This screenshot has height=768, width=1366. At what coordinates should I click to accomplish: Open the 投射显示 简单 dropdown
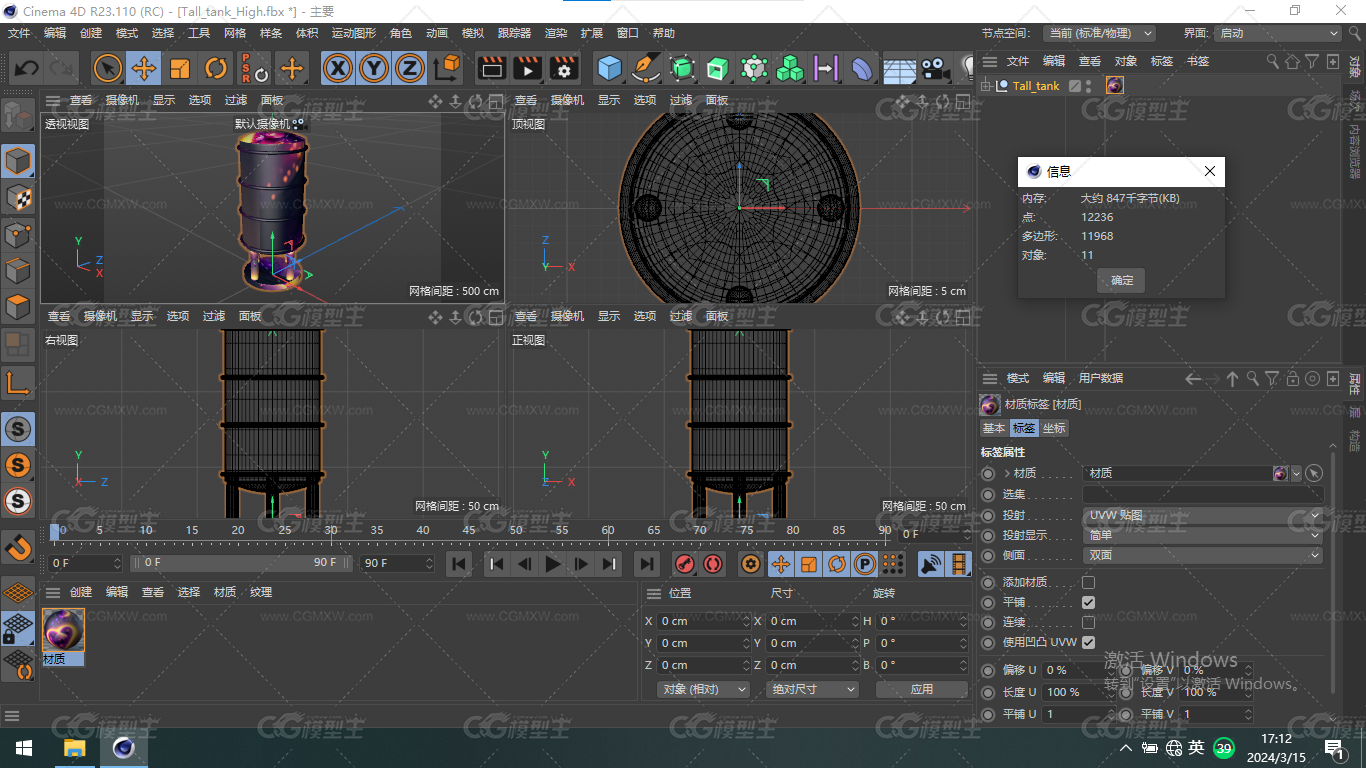[1204, 535]
